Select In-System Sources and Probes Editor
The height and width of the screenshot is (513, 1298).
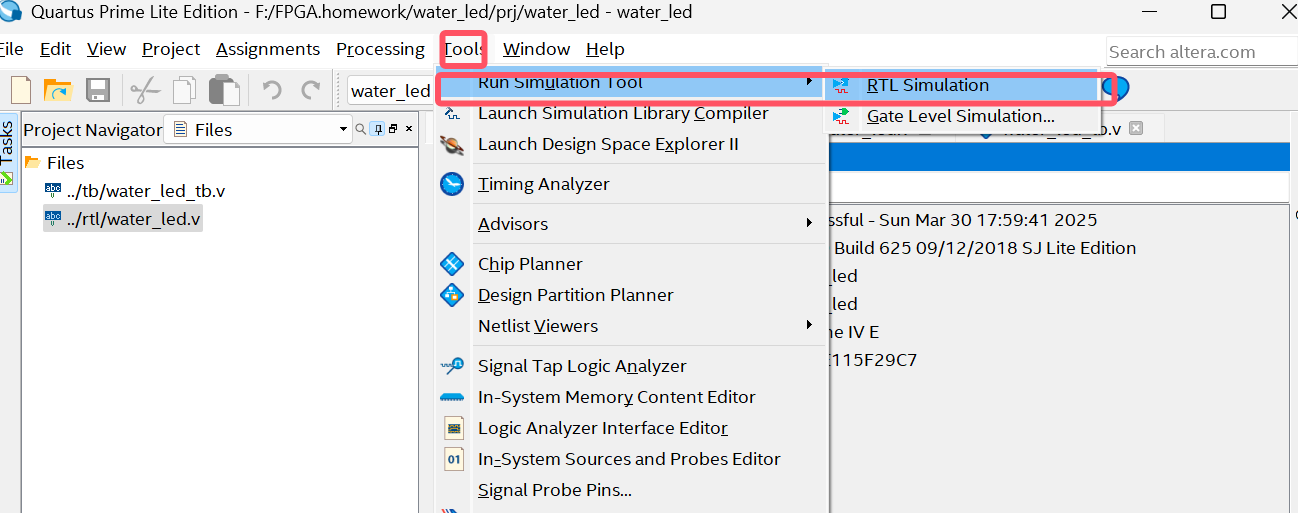click(x=629, y=459)
